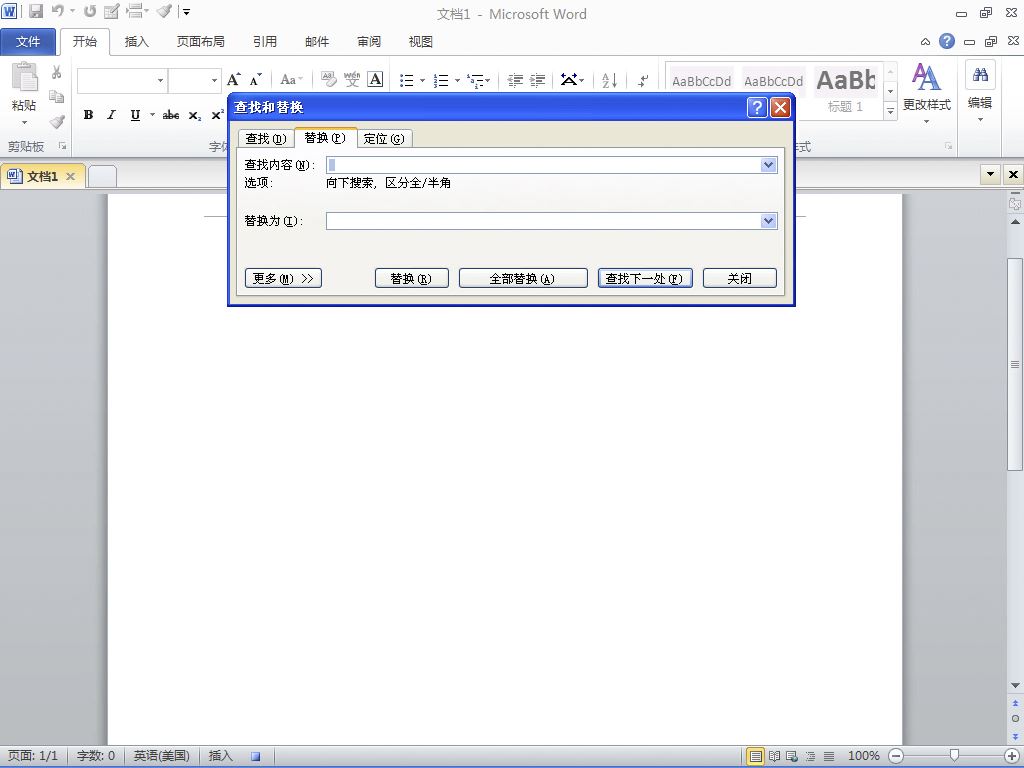Toggle Bold formatting
The height and width of the screenshot is (768, 1024).
tap(88, 115)
